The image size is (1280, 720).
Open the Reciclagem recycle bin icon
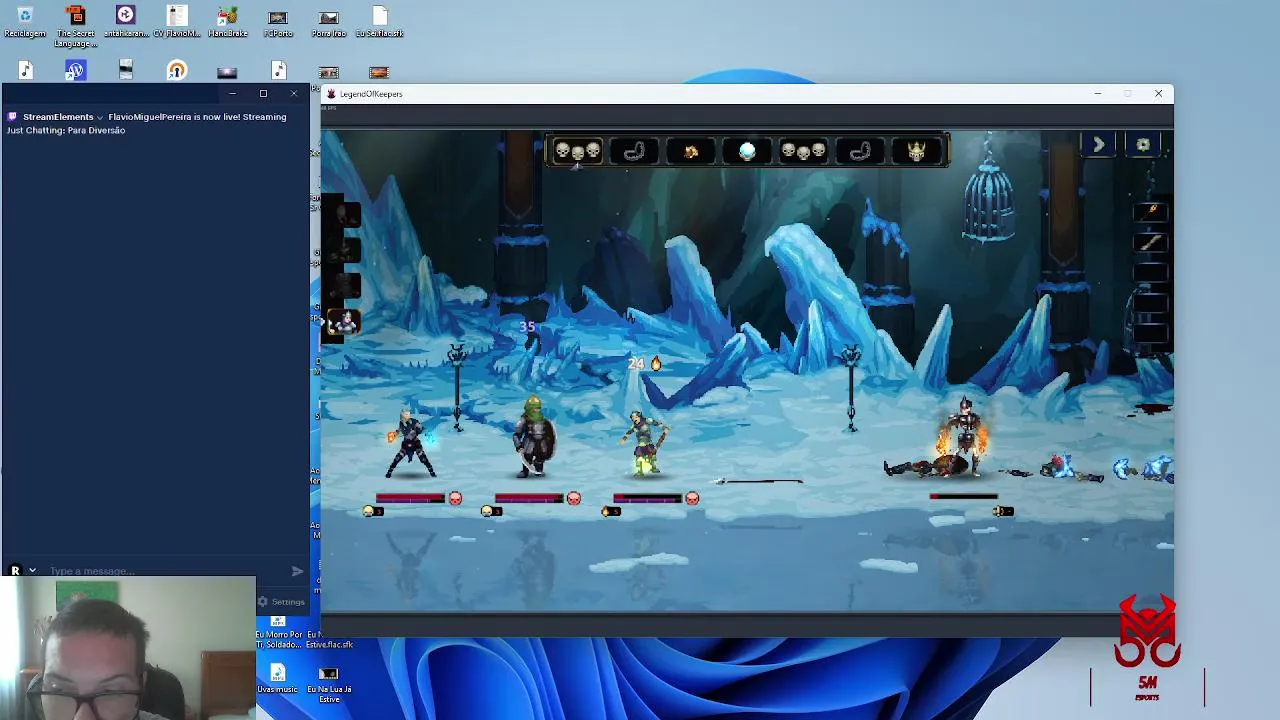[x=25, y=23]
